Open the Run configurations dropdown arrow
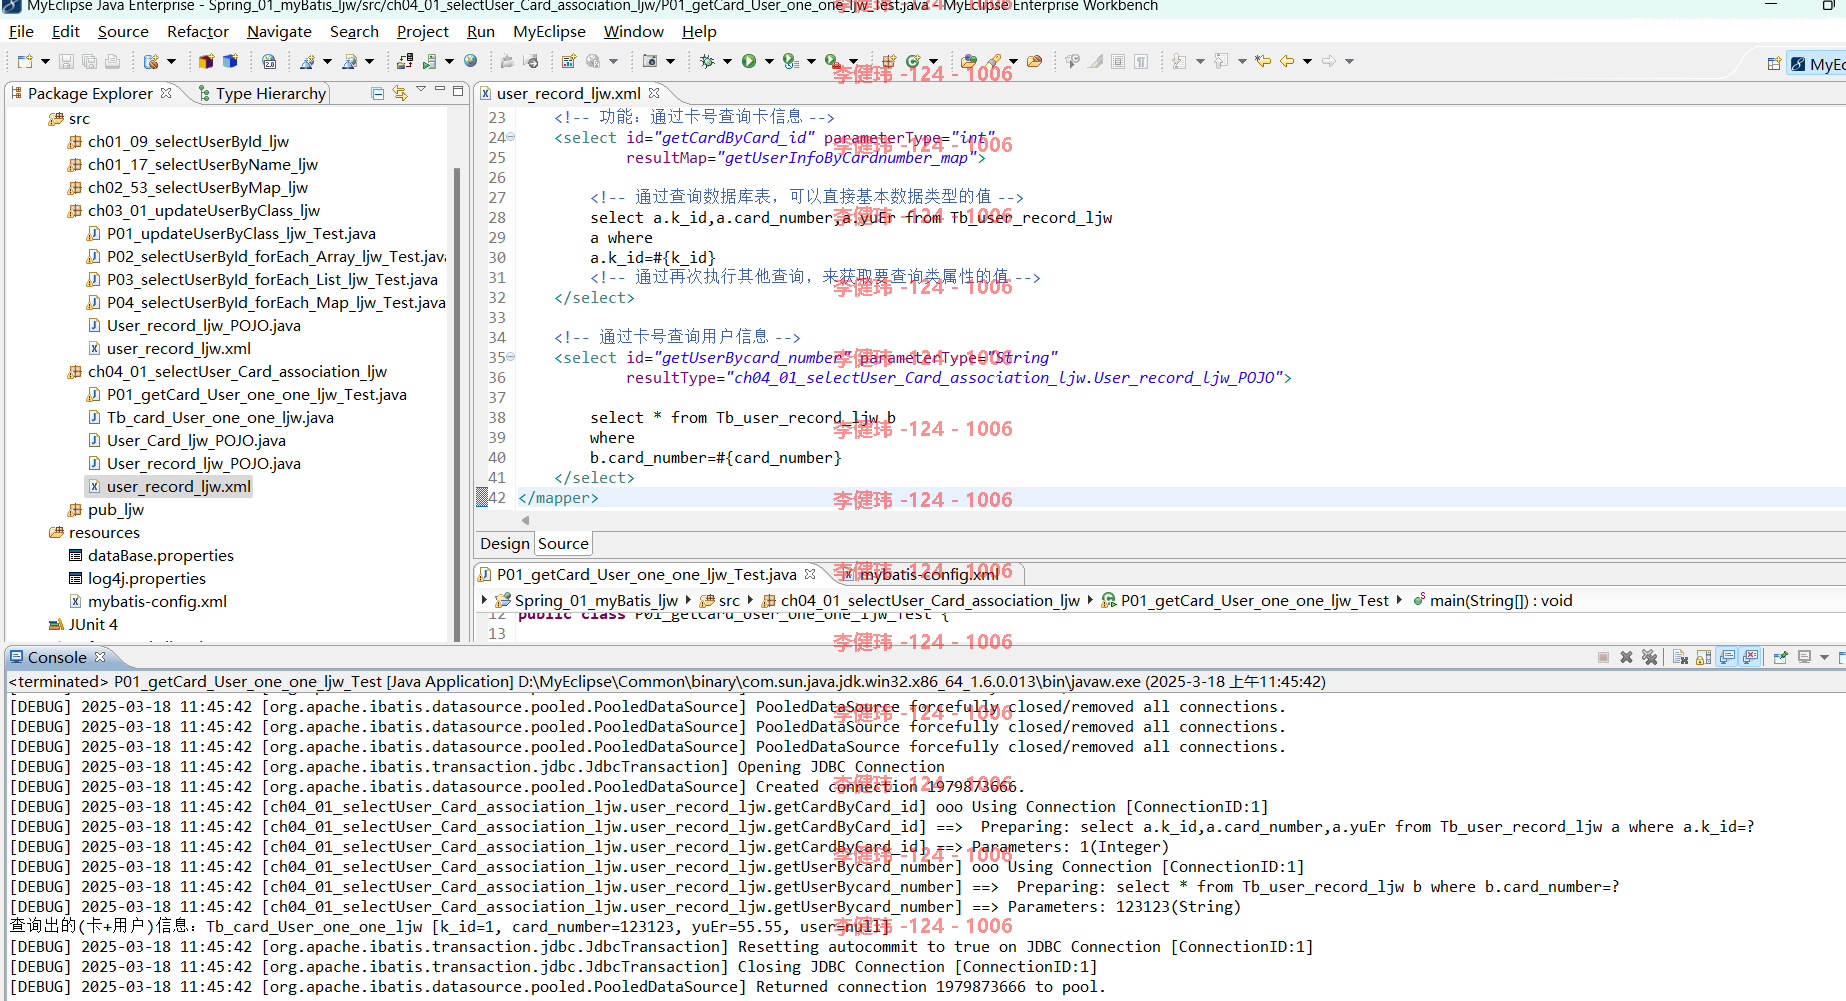Screen dimensions: 1846x1001 pyautogui.click(x=769, y=62)
